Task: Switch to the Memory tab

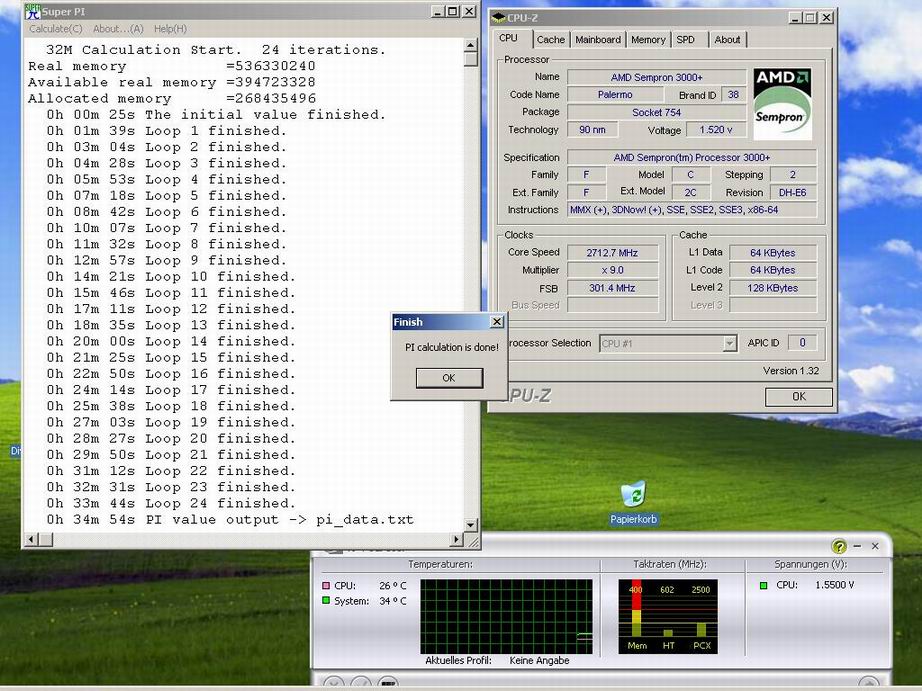Action: (648, 39)
